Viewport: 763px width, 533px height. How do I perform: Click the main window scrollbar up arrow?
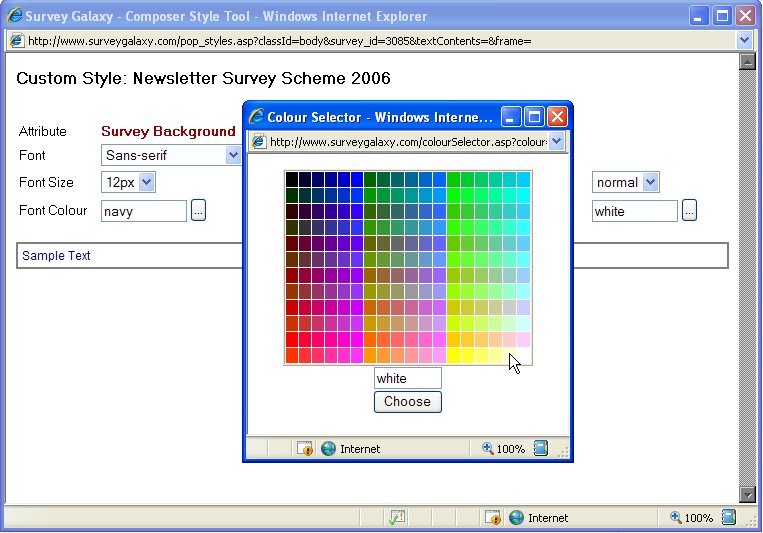coord(746,62)
